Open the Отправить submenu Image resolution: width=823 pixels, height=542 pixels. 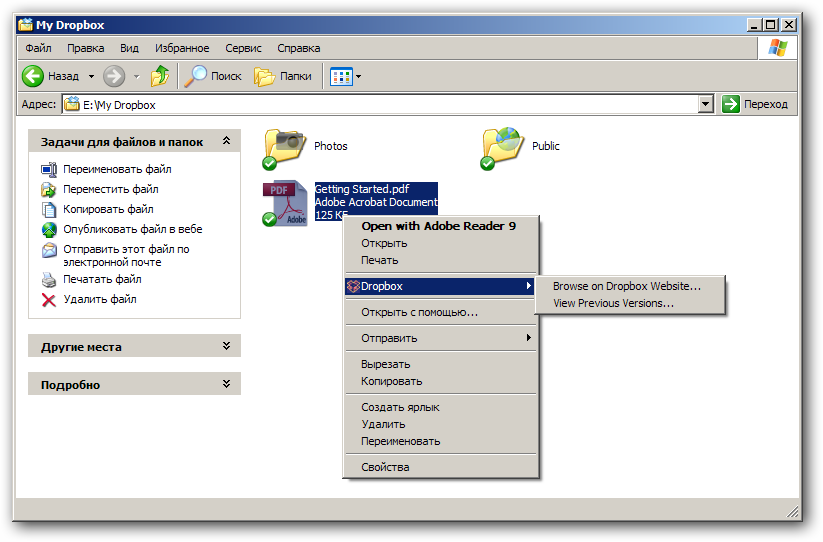[440, 338]
